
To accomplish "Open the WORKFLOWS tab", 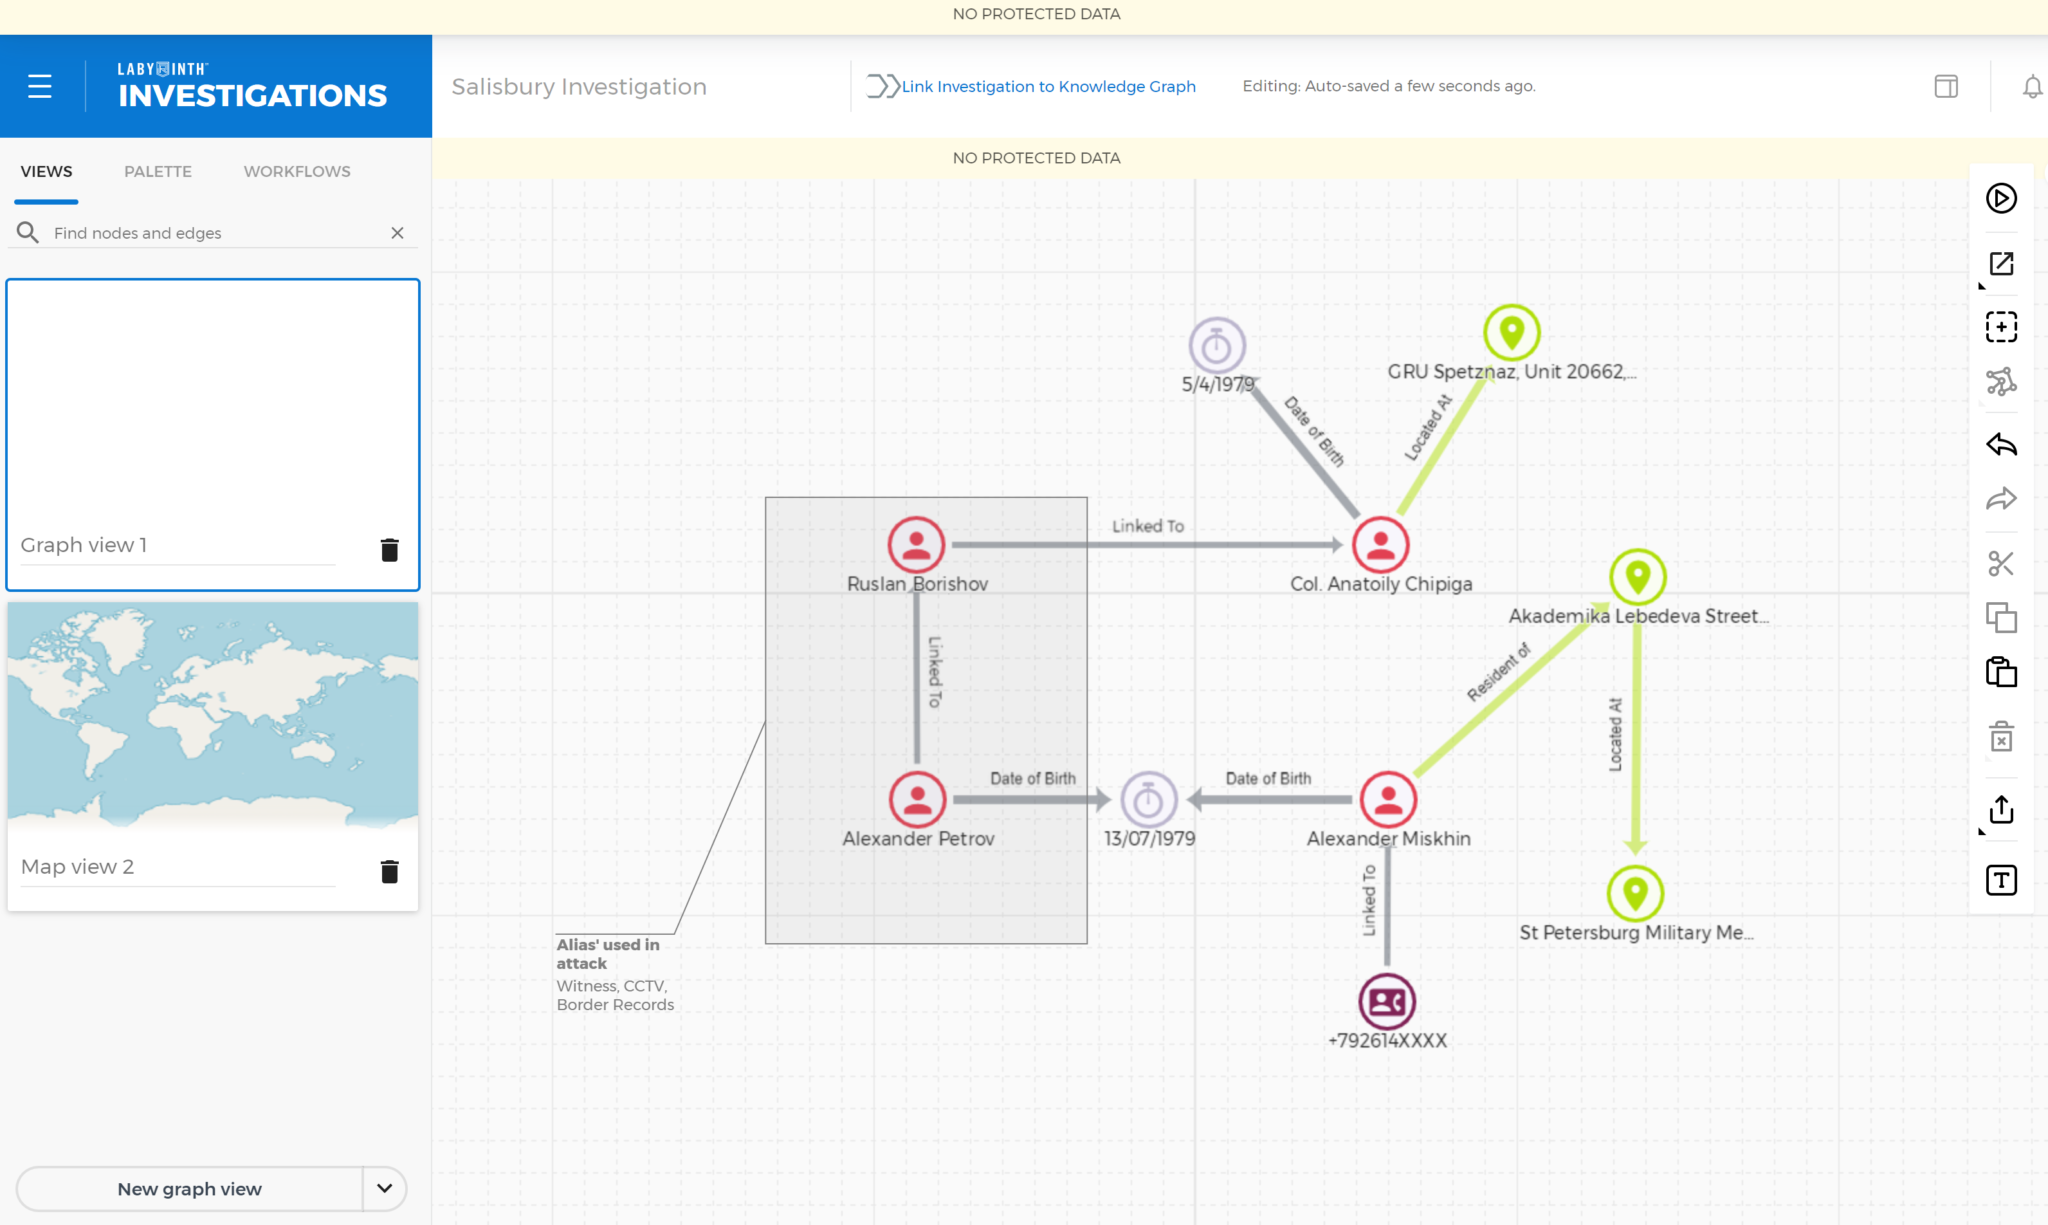I will tap(296, 171).
